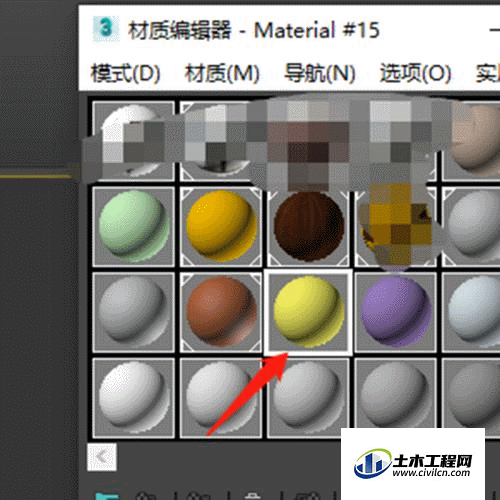Select the copper brown material sample sphere
This screenshot has height=500, width=500.
[221, 312]
